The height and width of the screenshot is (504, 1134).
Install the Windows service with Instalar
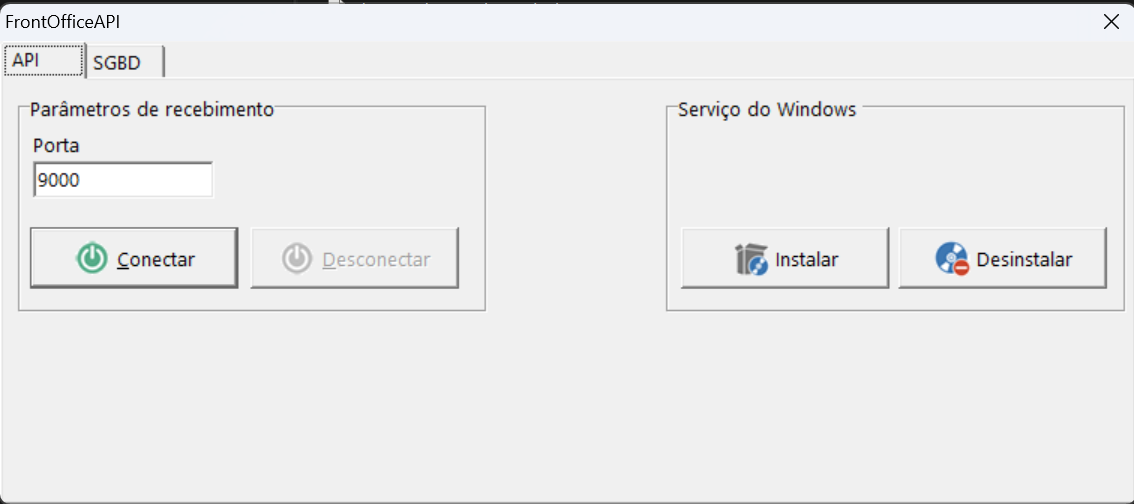tap(785, 258)
